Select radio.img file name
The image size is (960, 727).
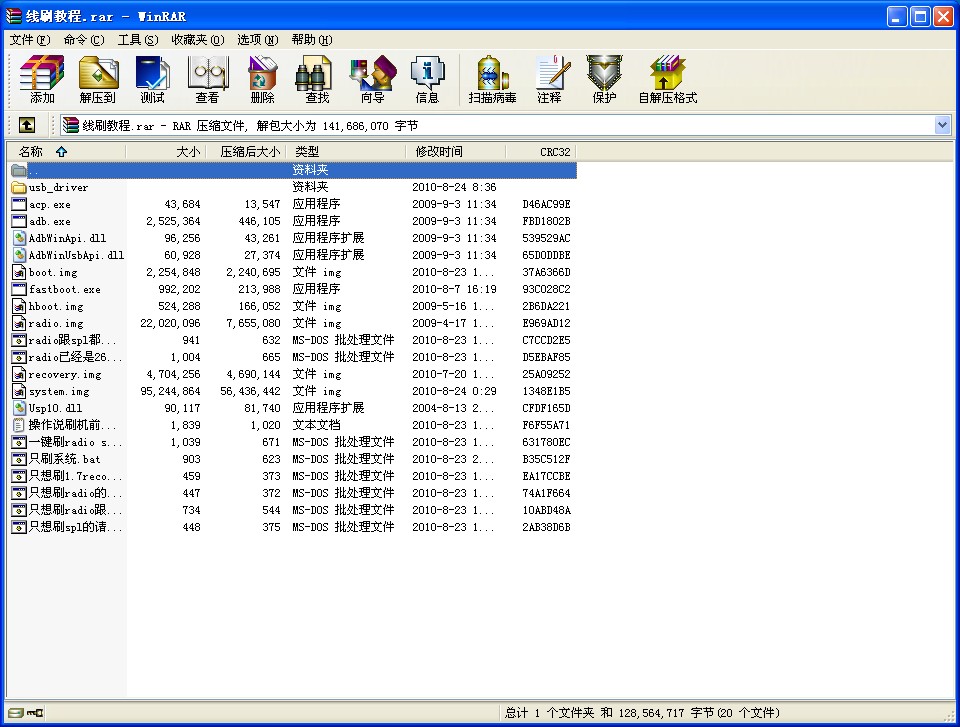tap(56, 323)
